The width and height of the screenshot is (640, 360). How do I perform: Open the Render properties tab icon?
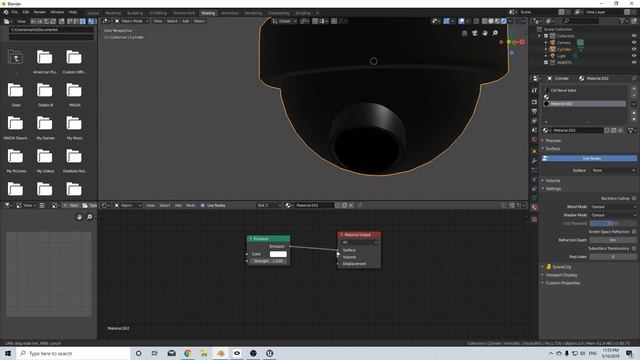[x=534, y=102]
